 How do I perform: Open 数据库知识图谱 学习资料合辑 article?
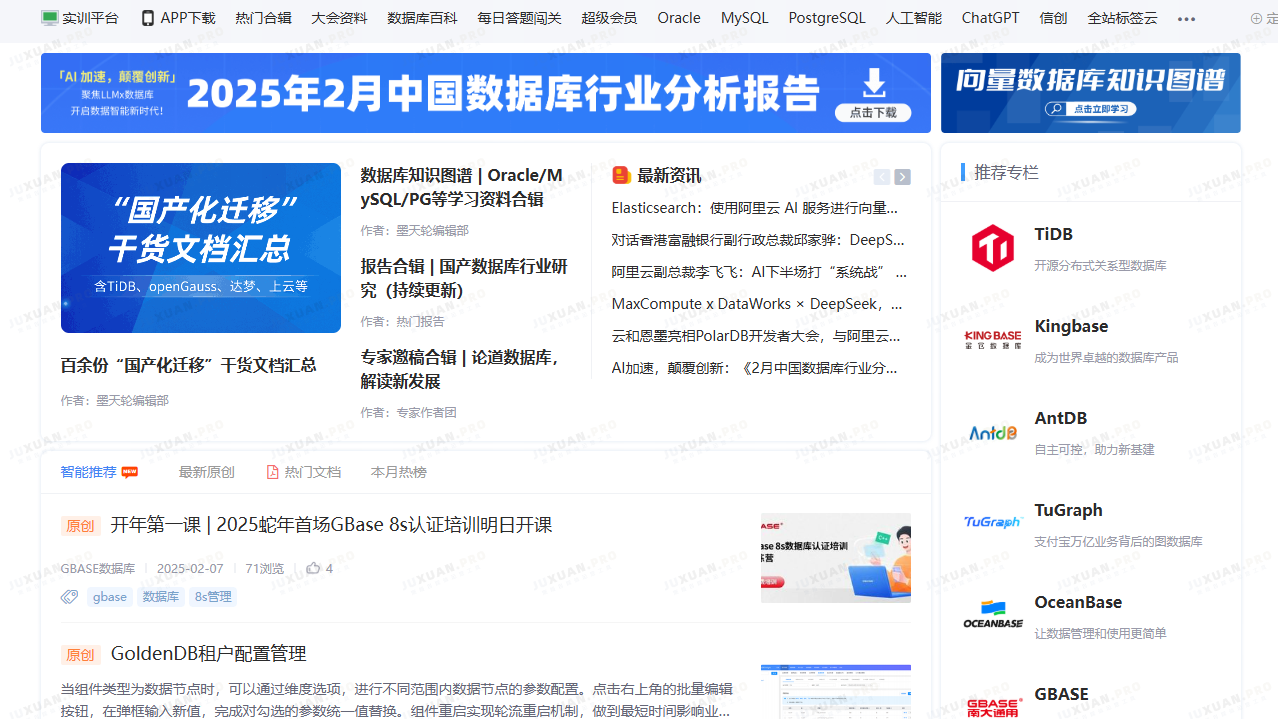461,187
